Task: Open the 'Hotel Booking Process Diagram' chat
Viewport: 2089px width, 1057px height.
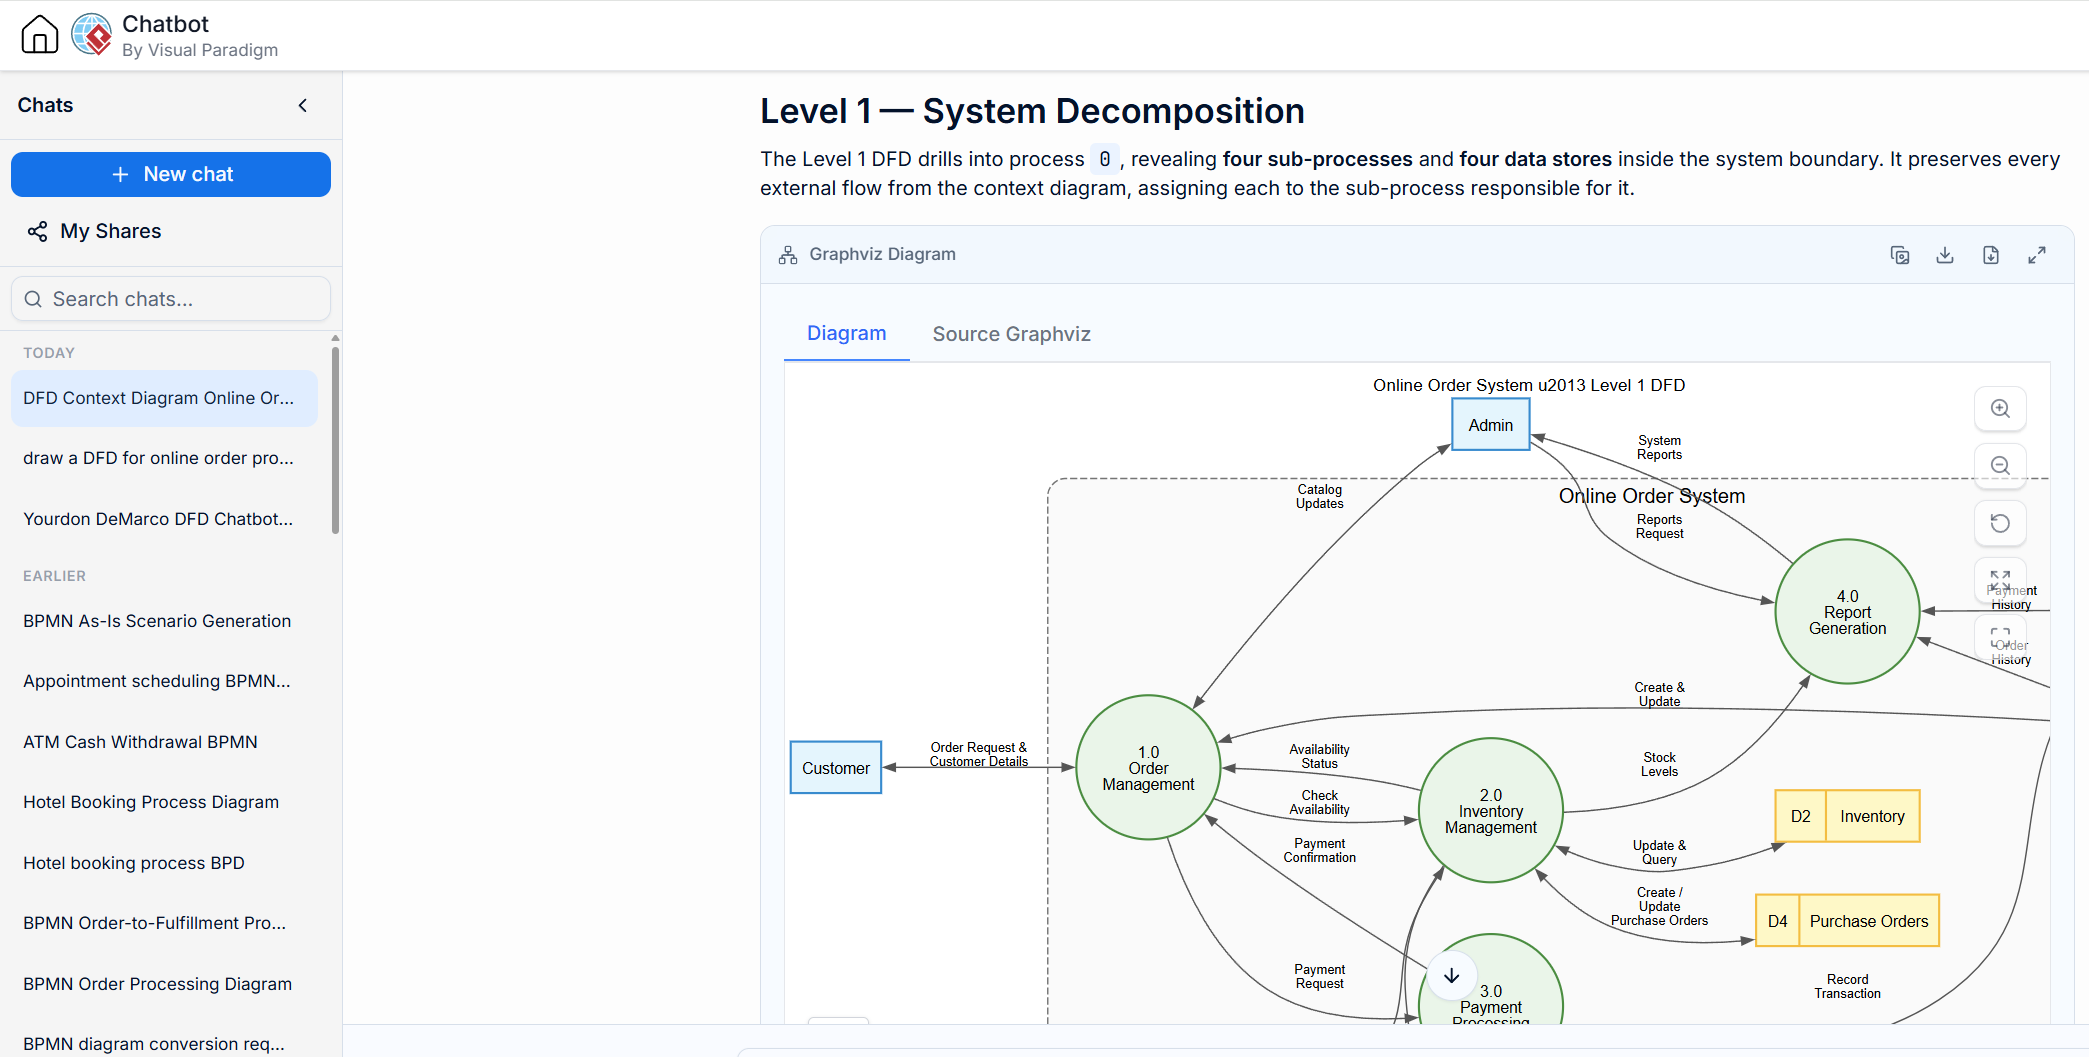Action: (164, 802)
